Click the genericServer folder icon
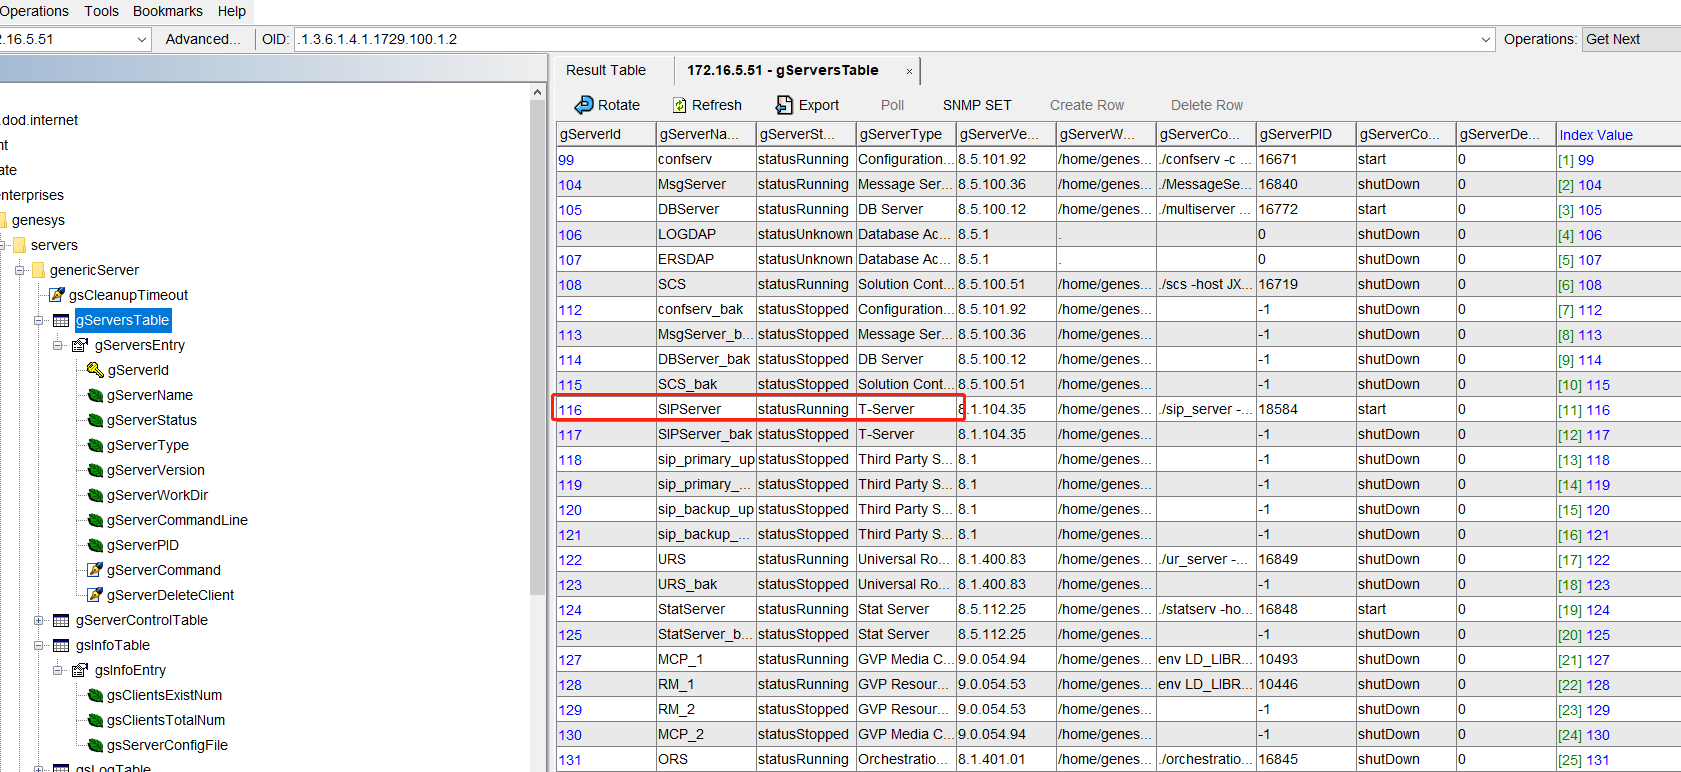The width and height of the screenshot is (1681, 772). tap(39, 270)
